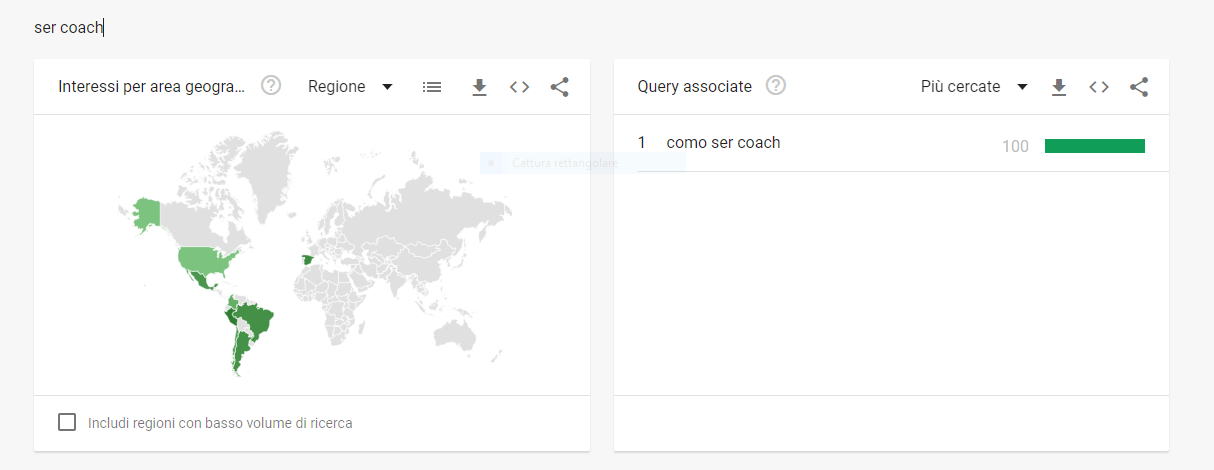1214x470 pixels.
Task: Share the geographic interest card
Action: (559, 87)
